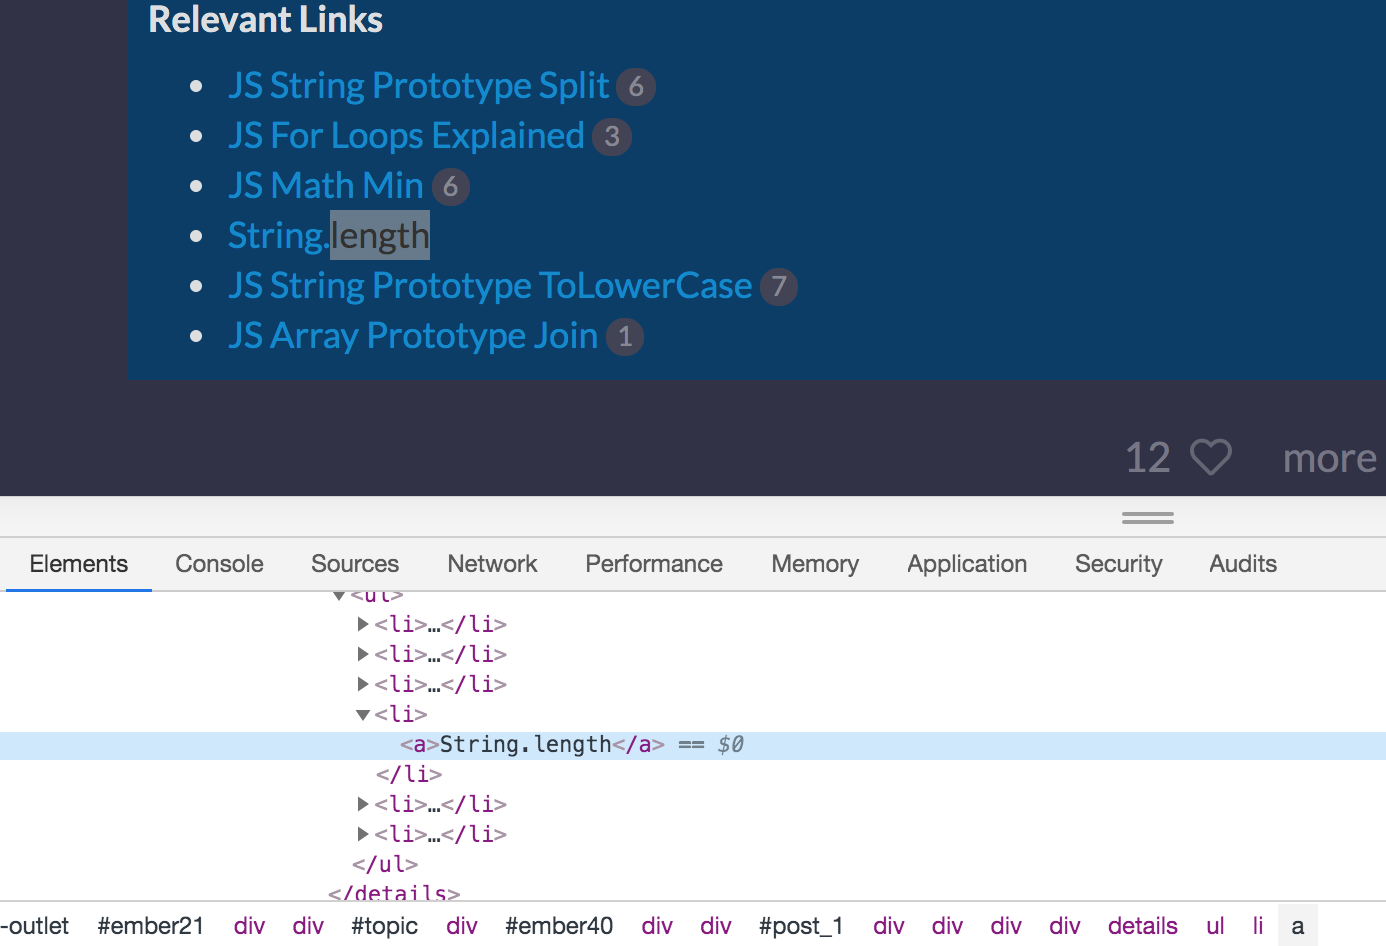Select the #post_1 breadcrumb item
Viewport: 1386px width, 946px height.
(800, 925)
